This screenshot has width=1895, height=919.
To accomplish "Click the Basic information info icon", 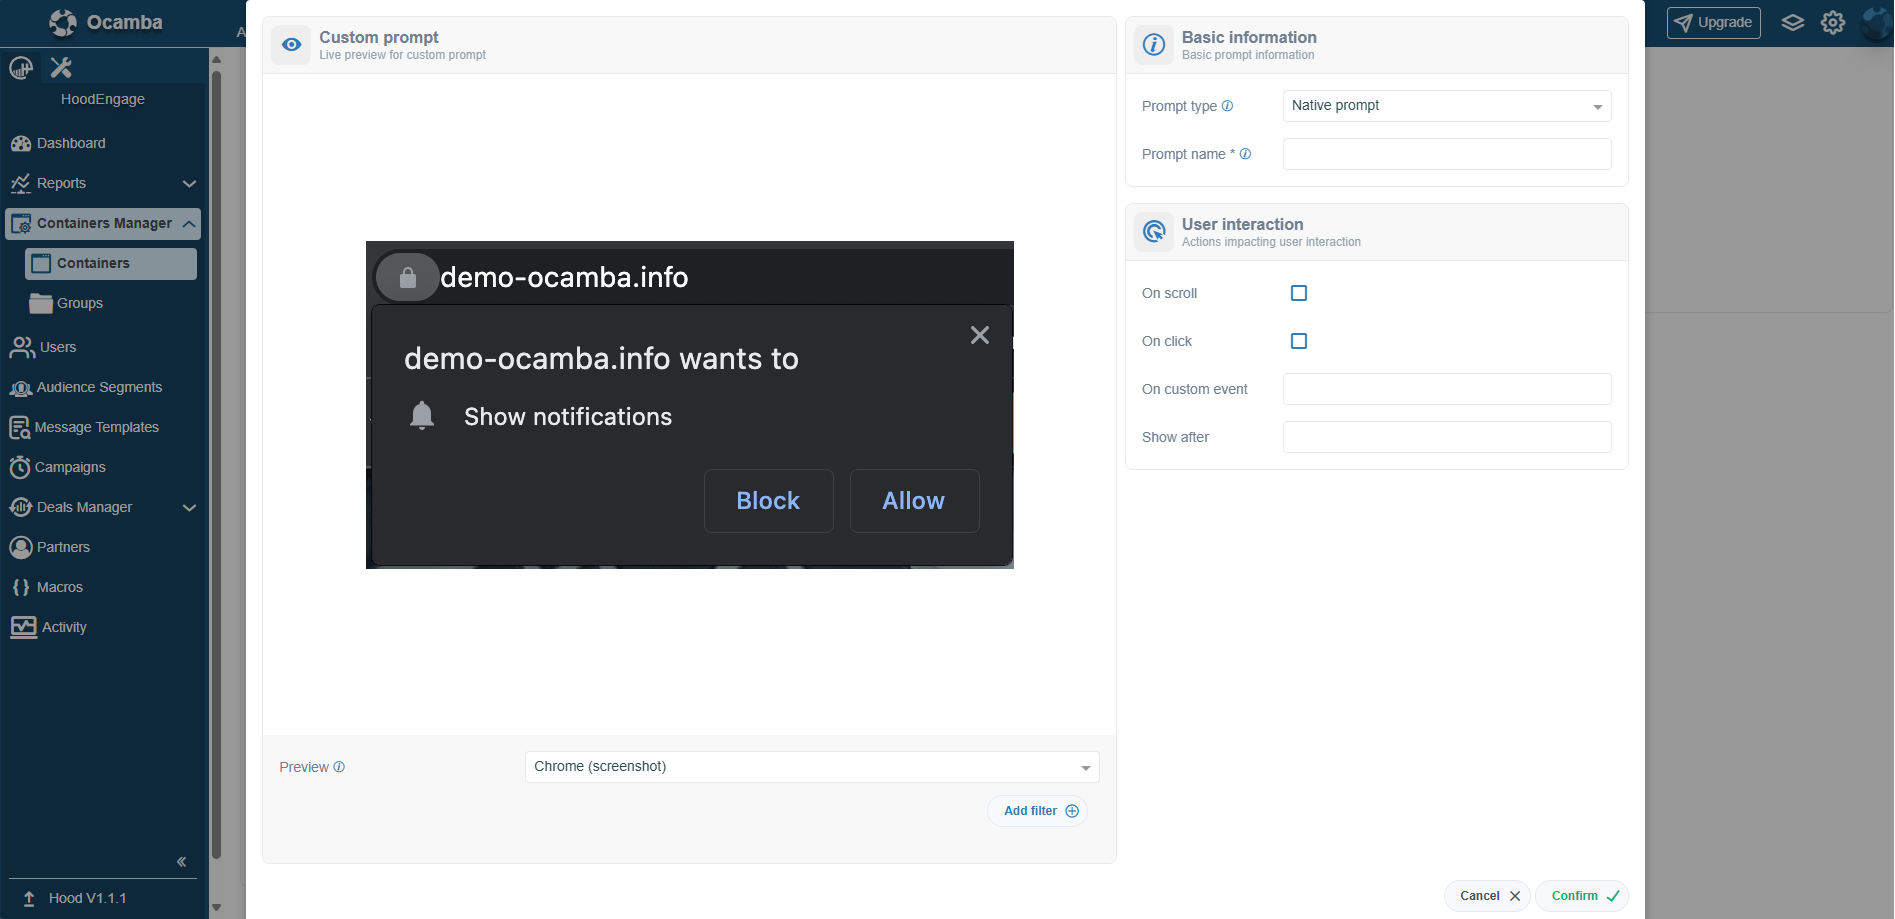I will [1154, 45].
